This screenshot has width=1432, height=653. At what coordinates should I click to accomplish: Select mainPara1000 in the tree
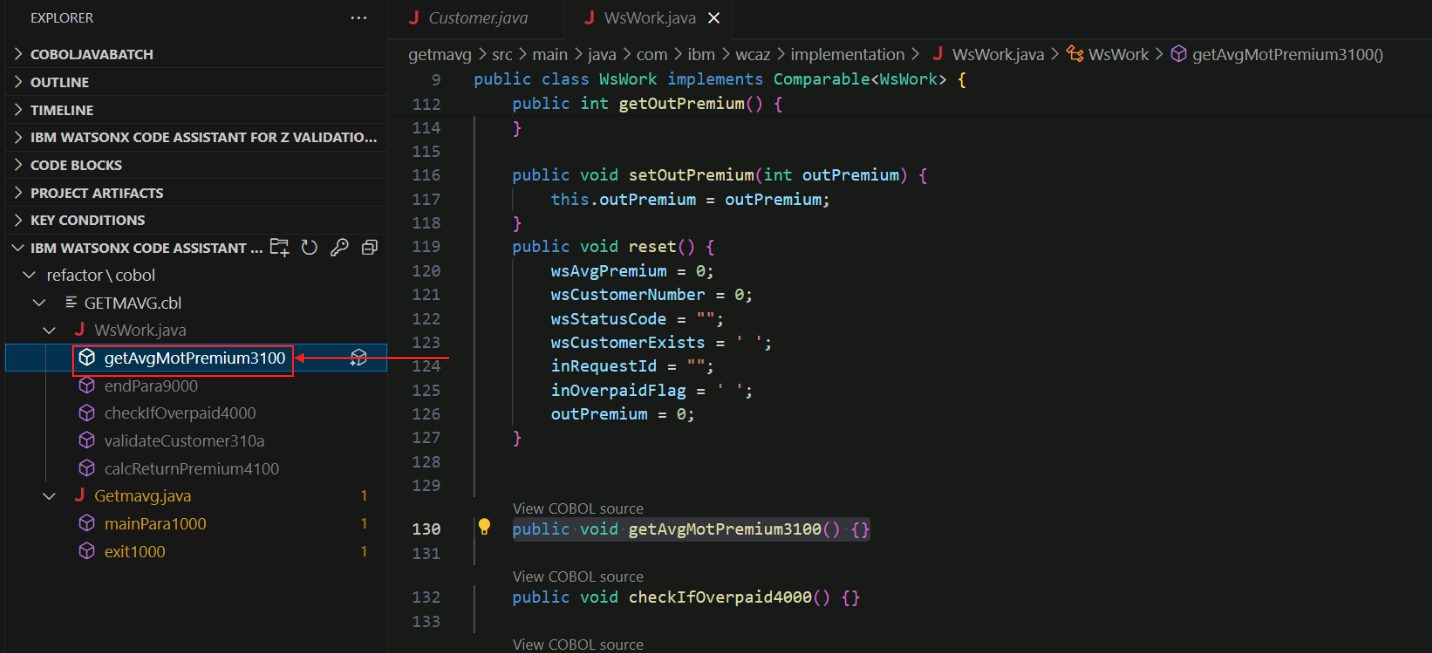[155, 524]
